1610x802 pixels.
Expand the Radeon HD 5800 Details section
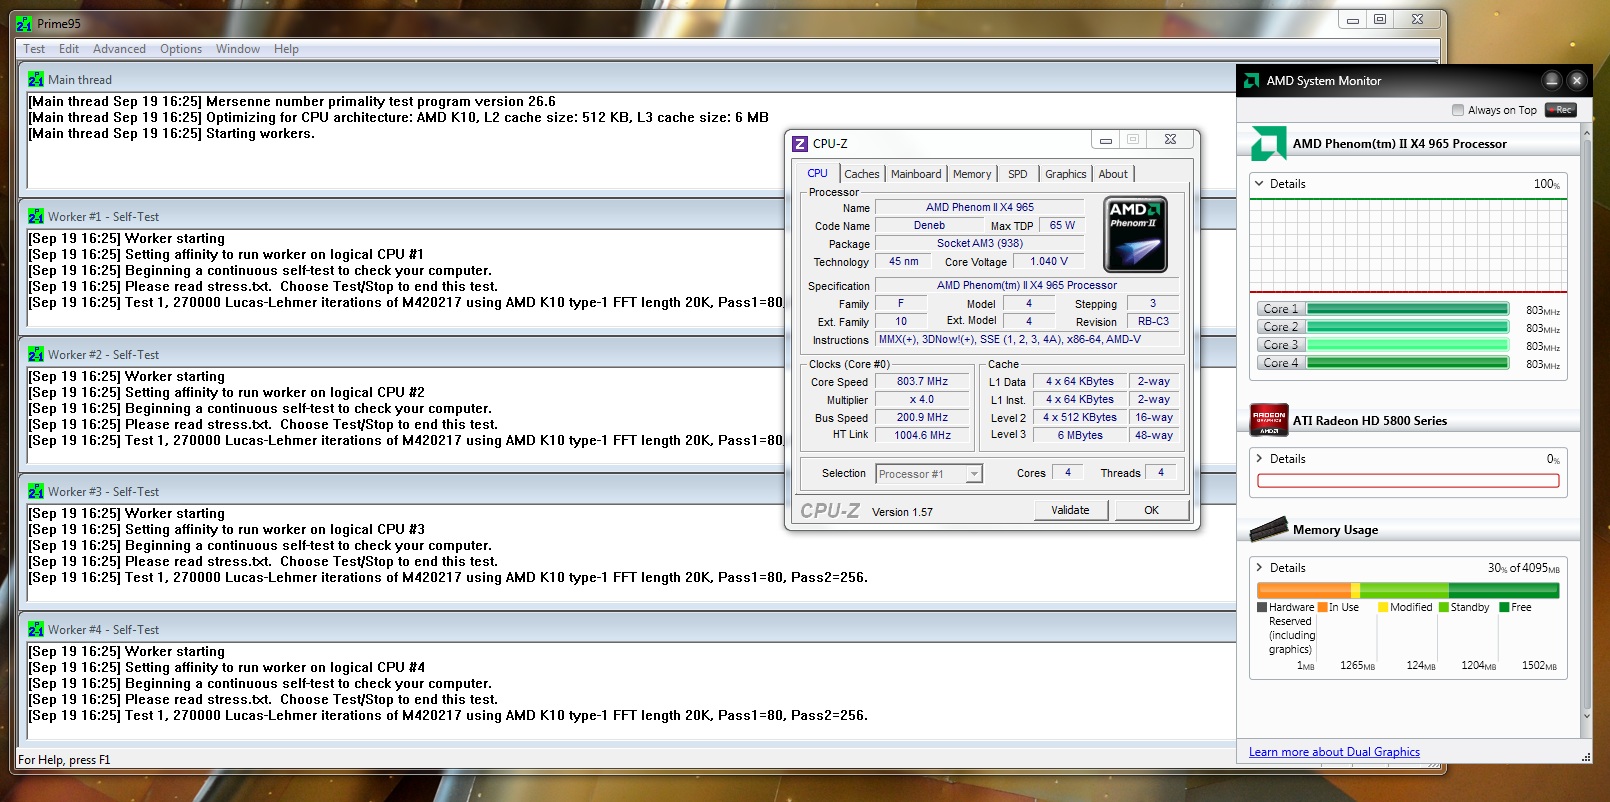pyautogui.click(x=1259, y=458)
